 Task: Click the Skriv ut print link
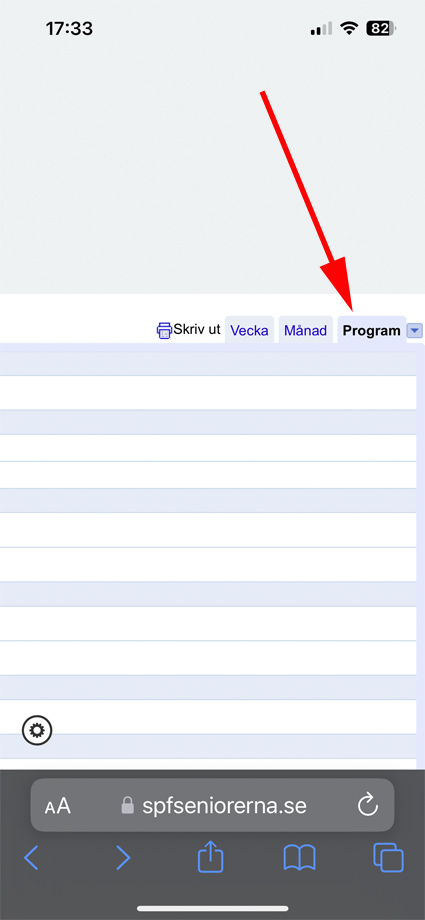point(197,329)
